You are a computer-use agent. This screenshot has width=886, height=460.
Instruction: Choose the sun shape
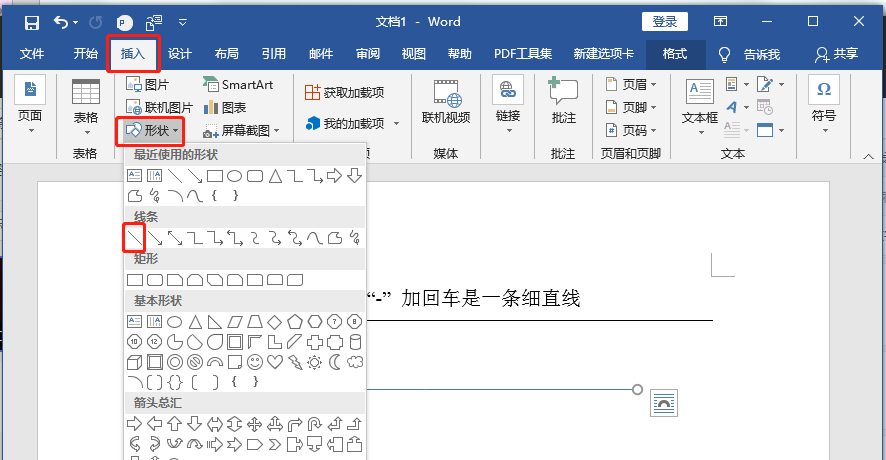(315, 362)
